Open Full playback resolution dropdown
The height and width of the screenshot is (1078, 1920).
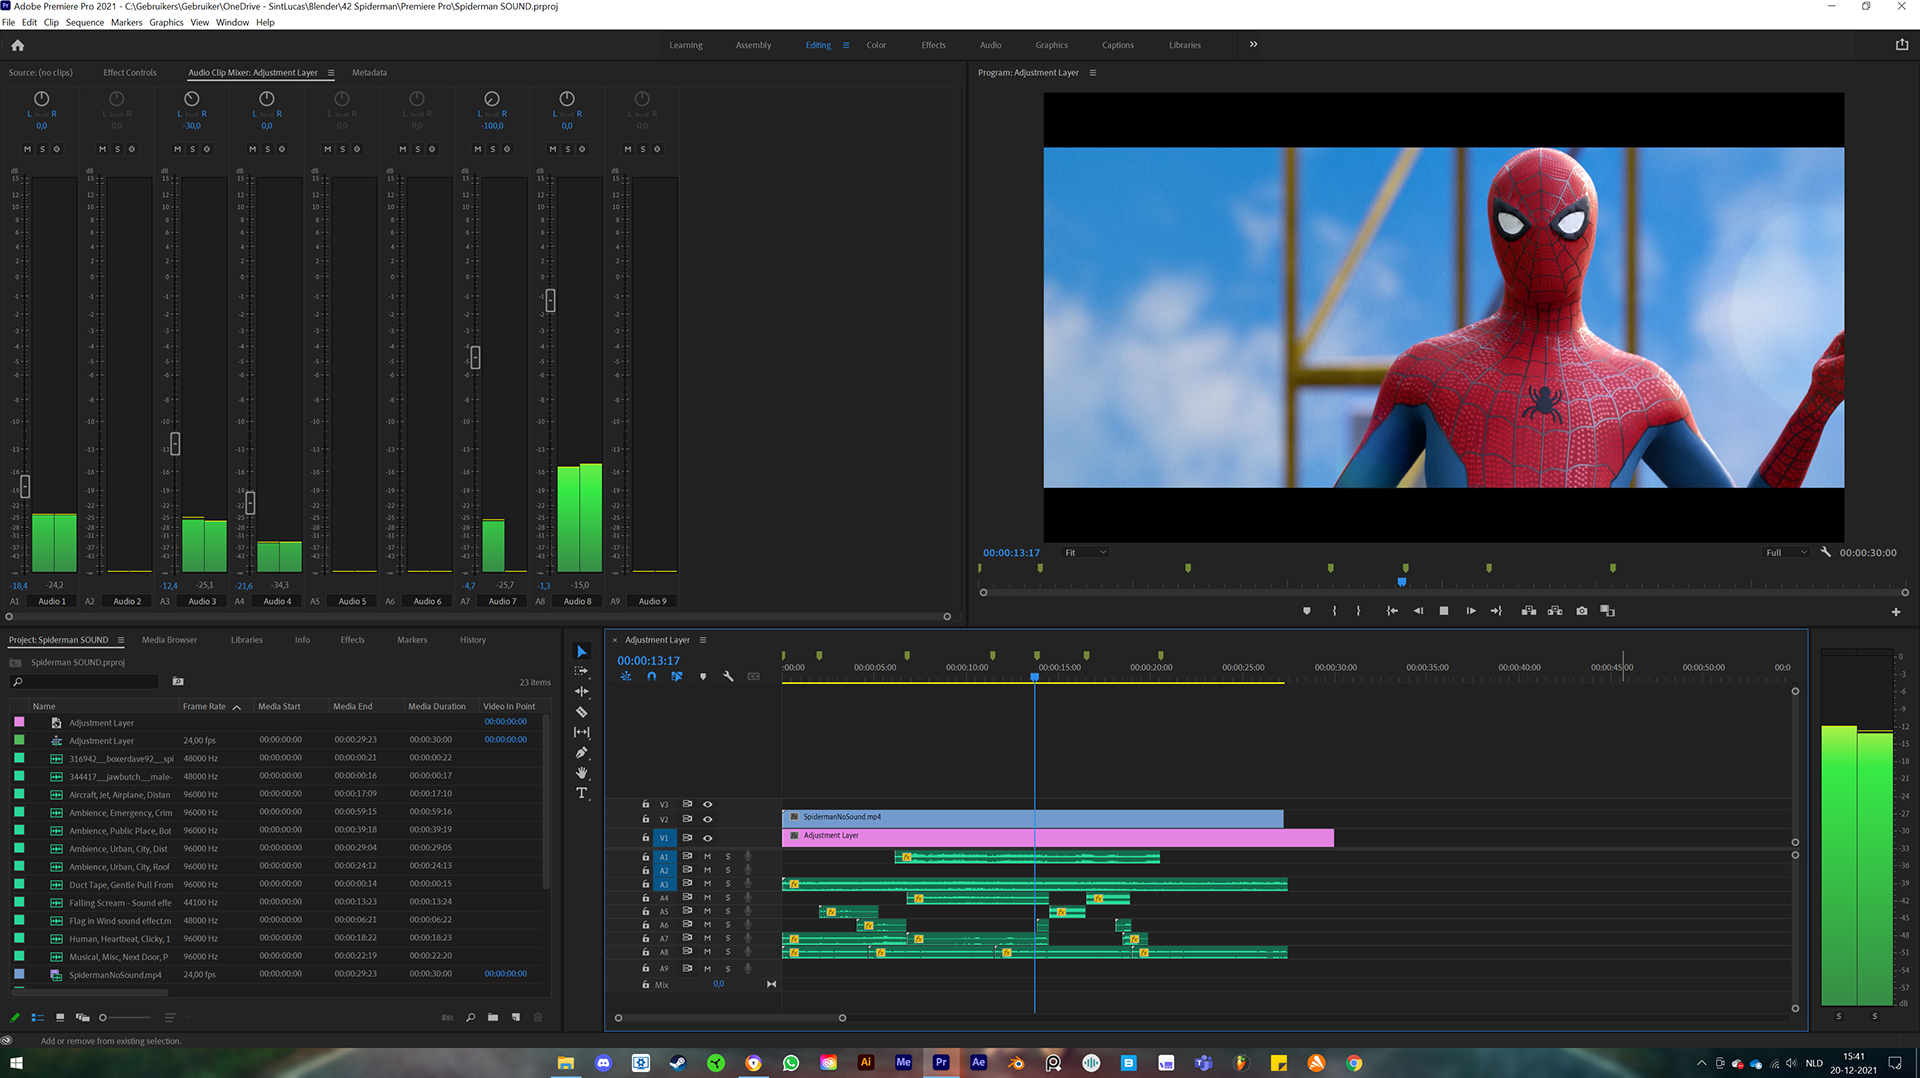point(1787,552)
